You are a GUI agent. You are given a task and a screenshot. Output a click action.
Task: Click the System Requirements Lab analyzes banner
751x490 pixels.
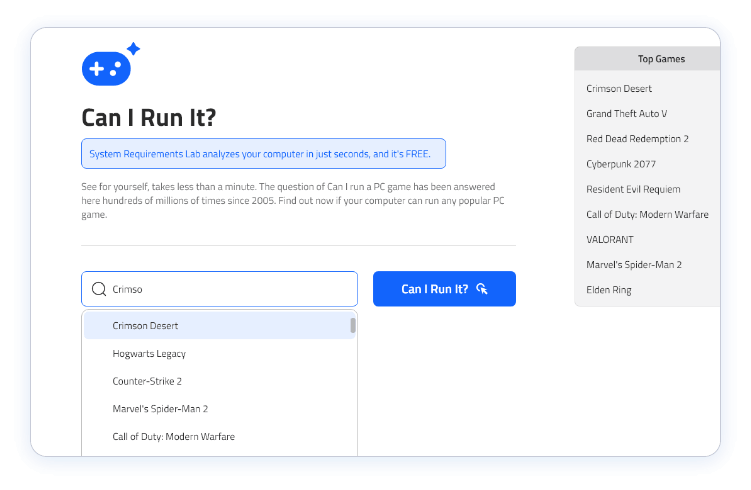(263, 154)
